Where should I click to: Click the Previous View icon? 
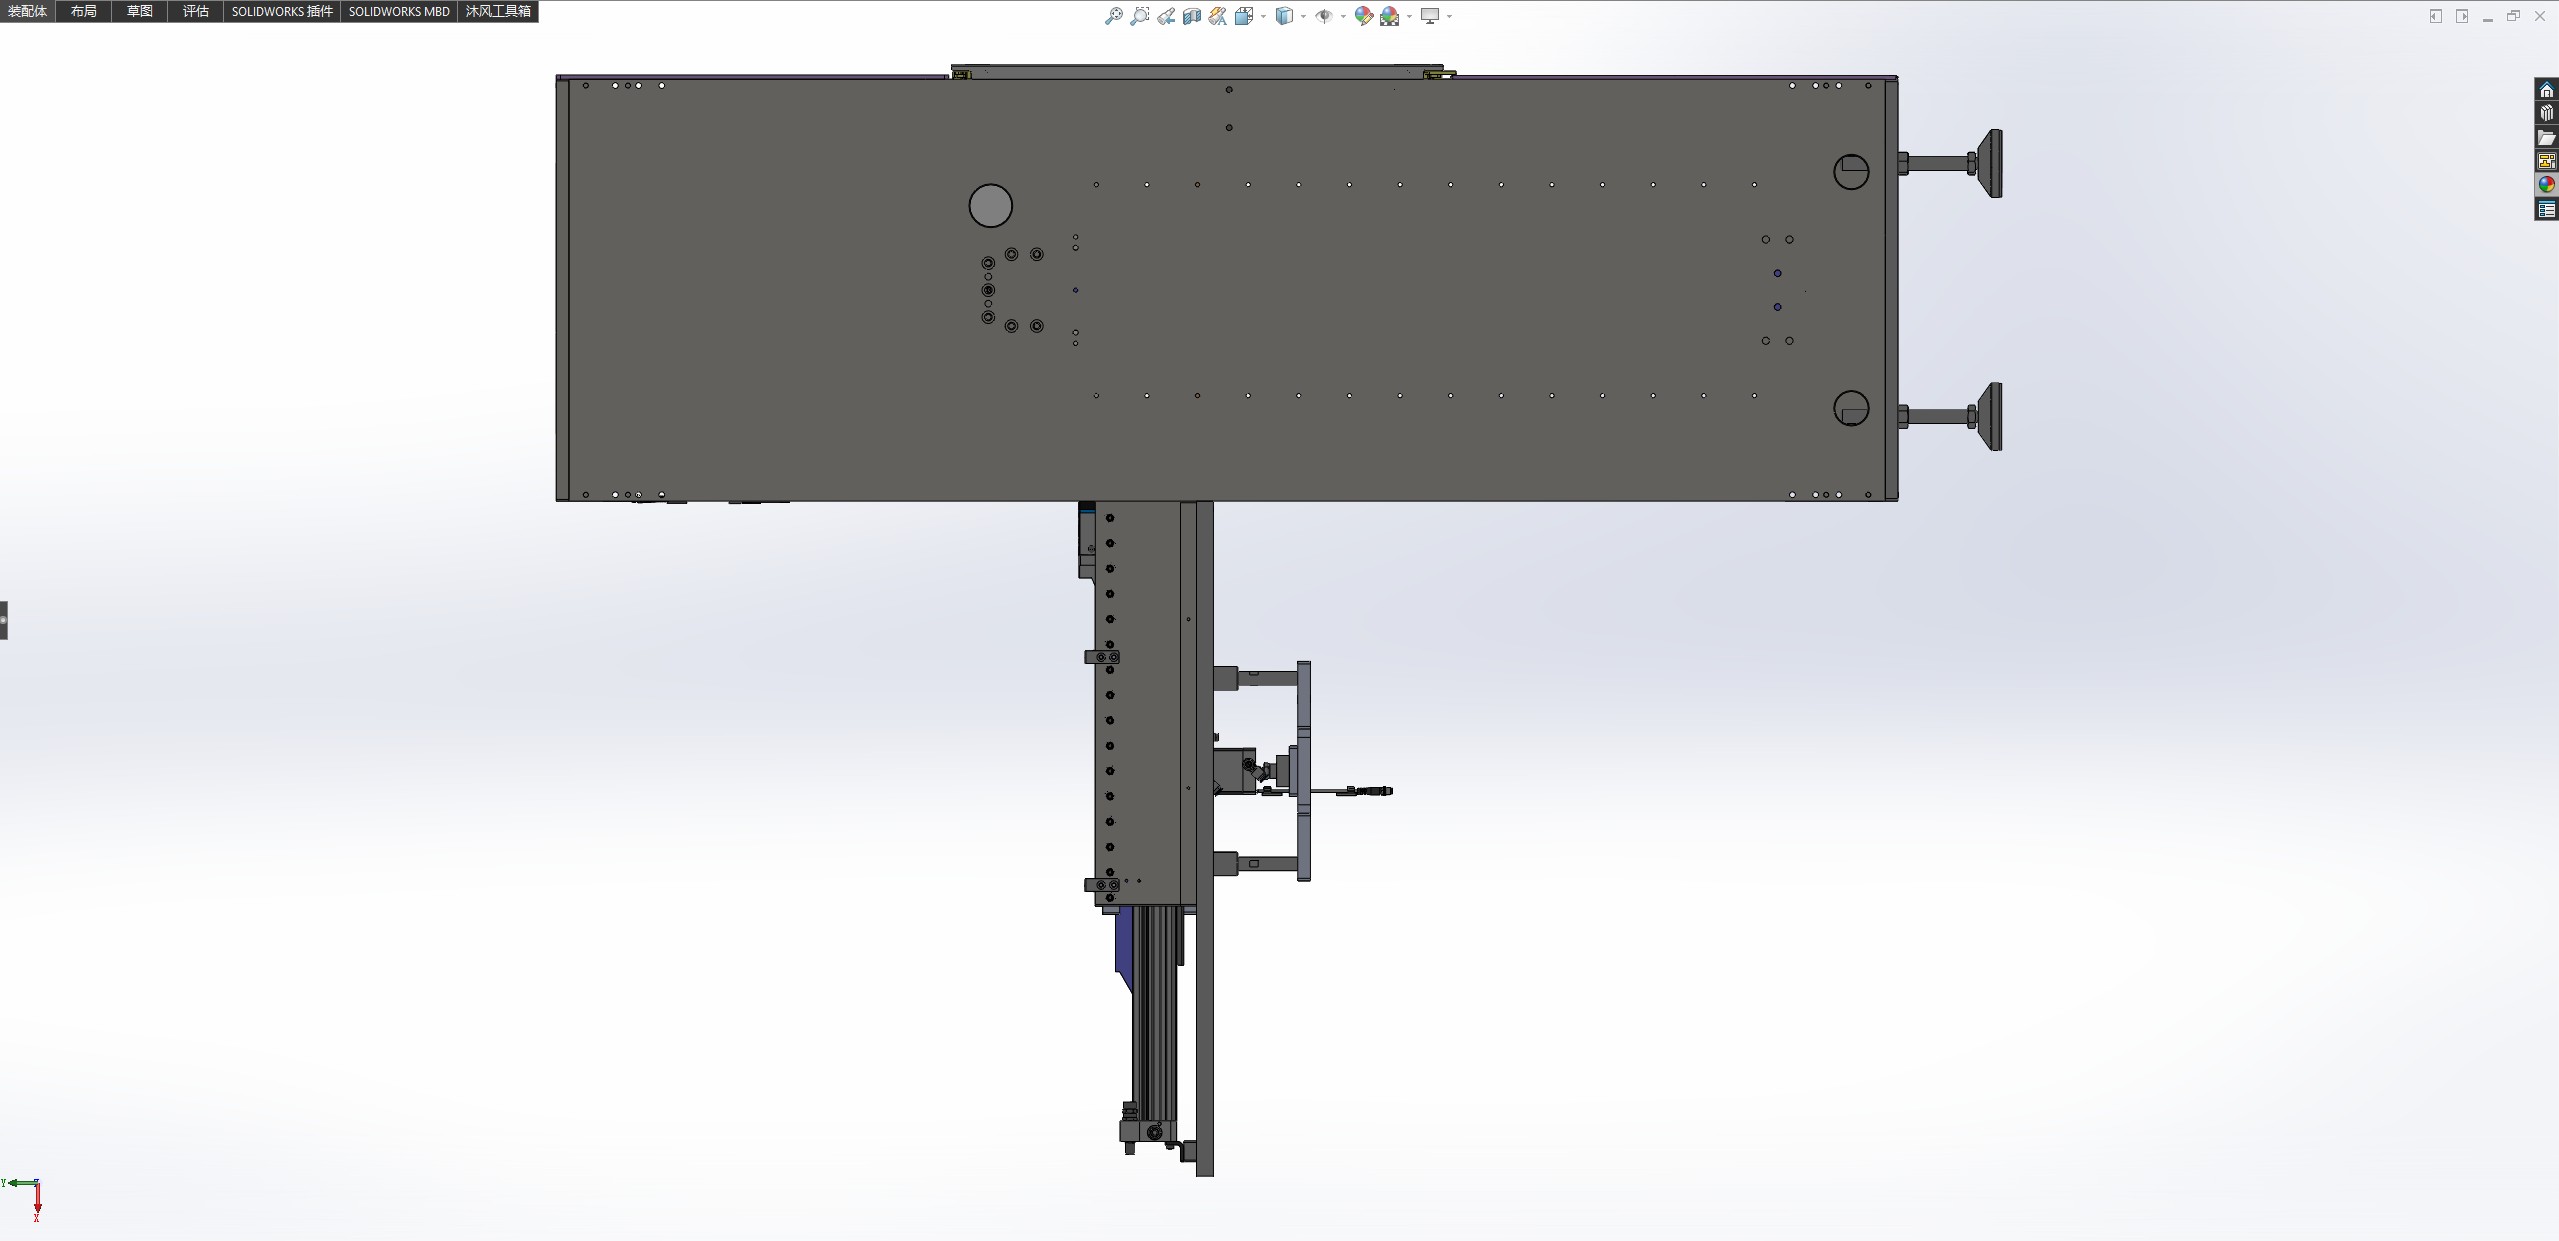[1166, 16]
